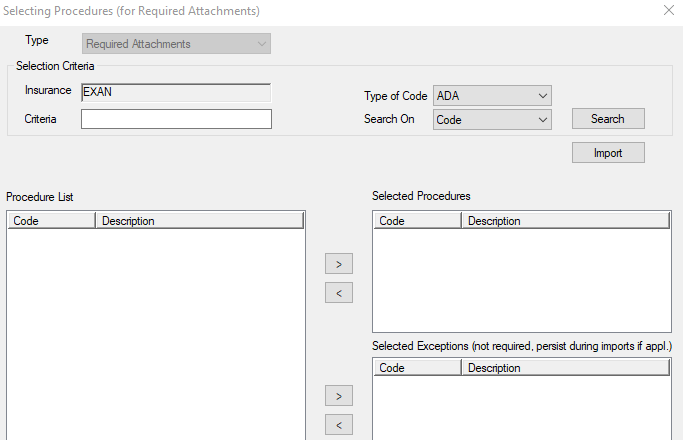Click Description header in Selected Exceptions

tap(565, 368)
